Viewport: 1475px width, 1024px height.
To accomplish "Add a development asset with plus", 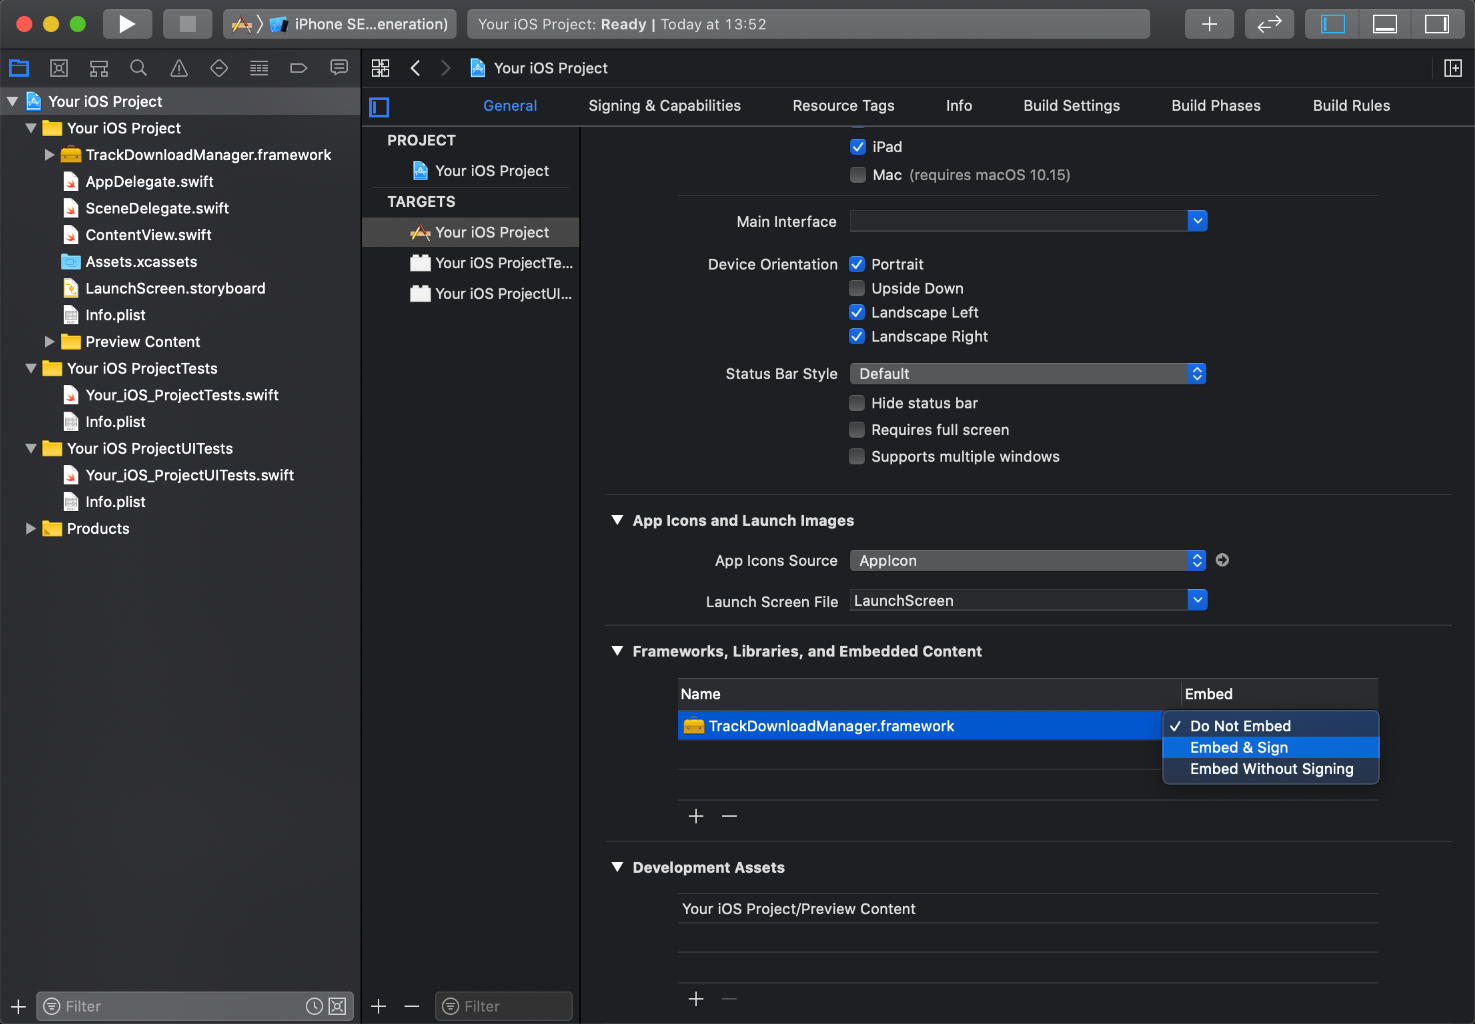I will (696, 999).
